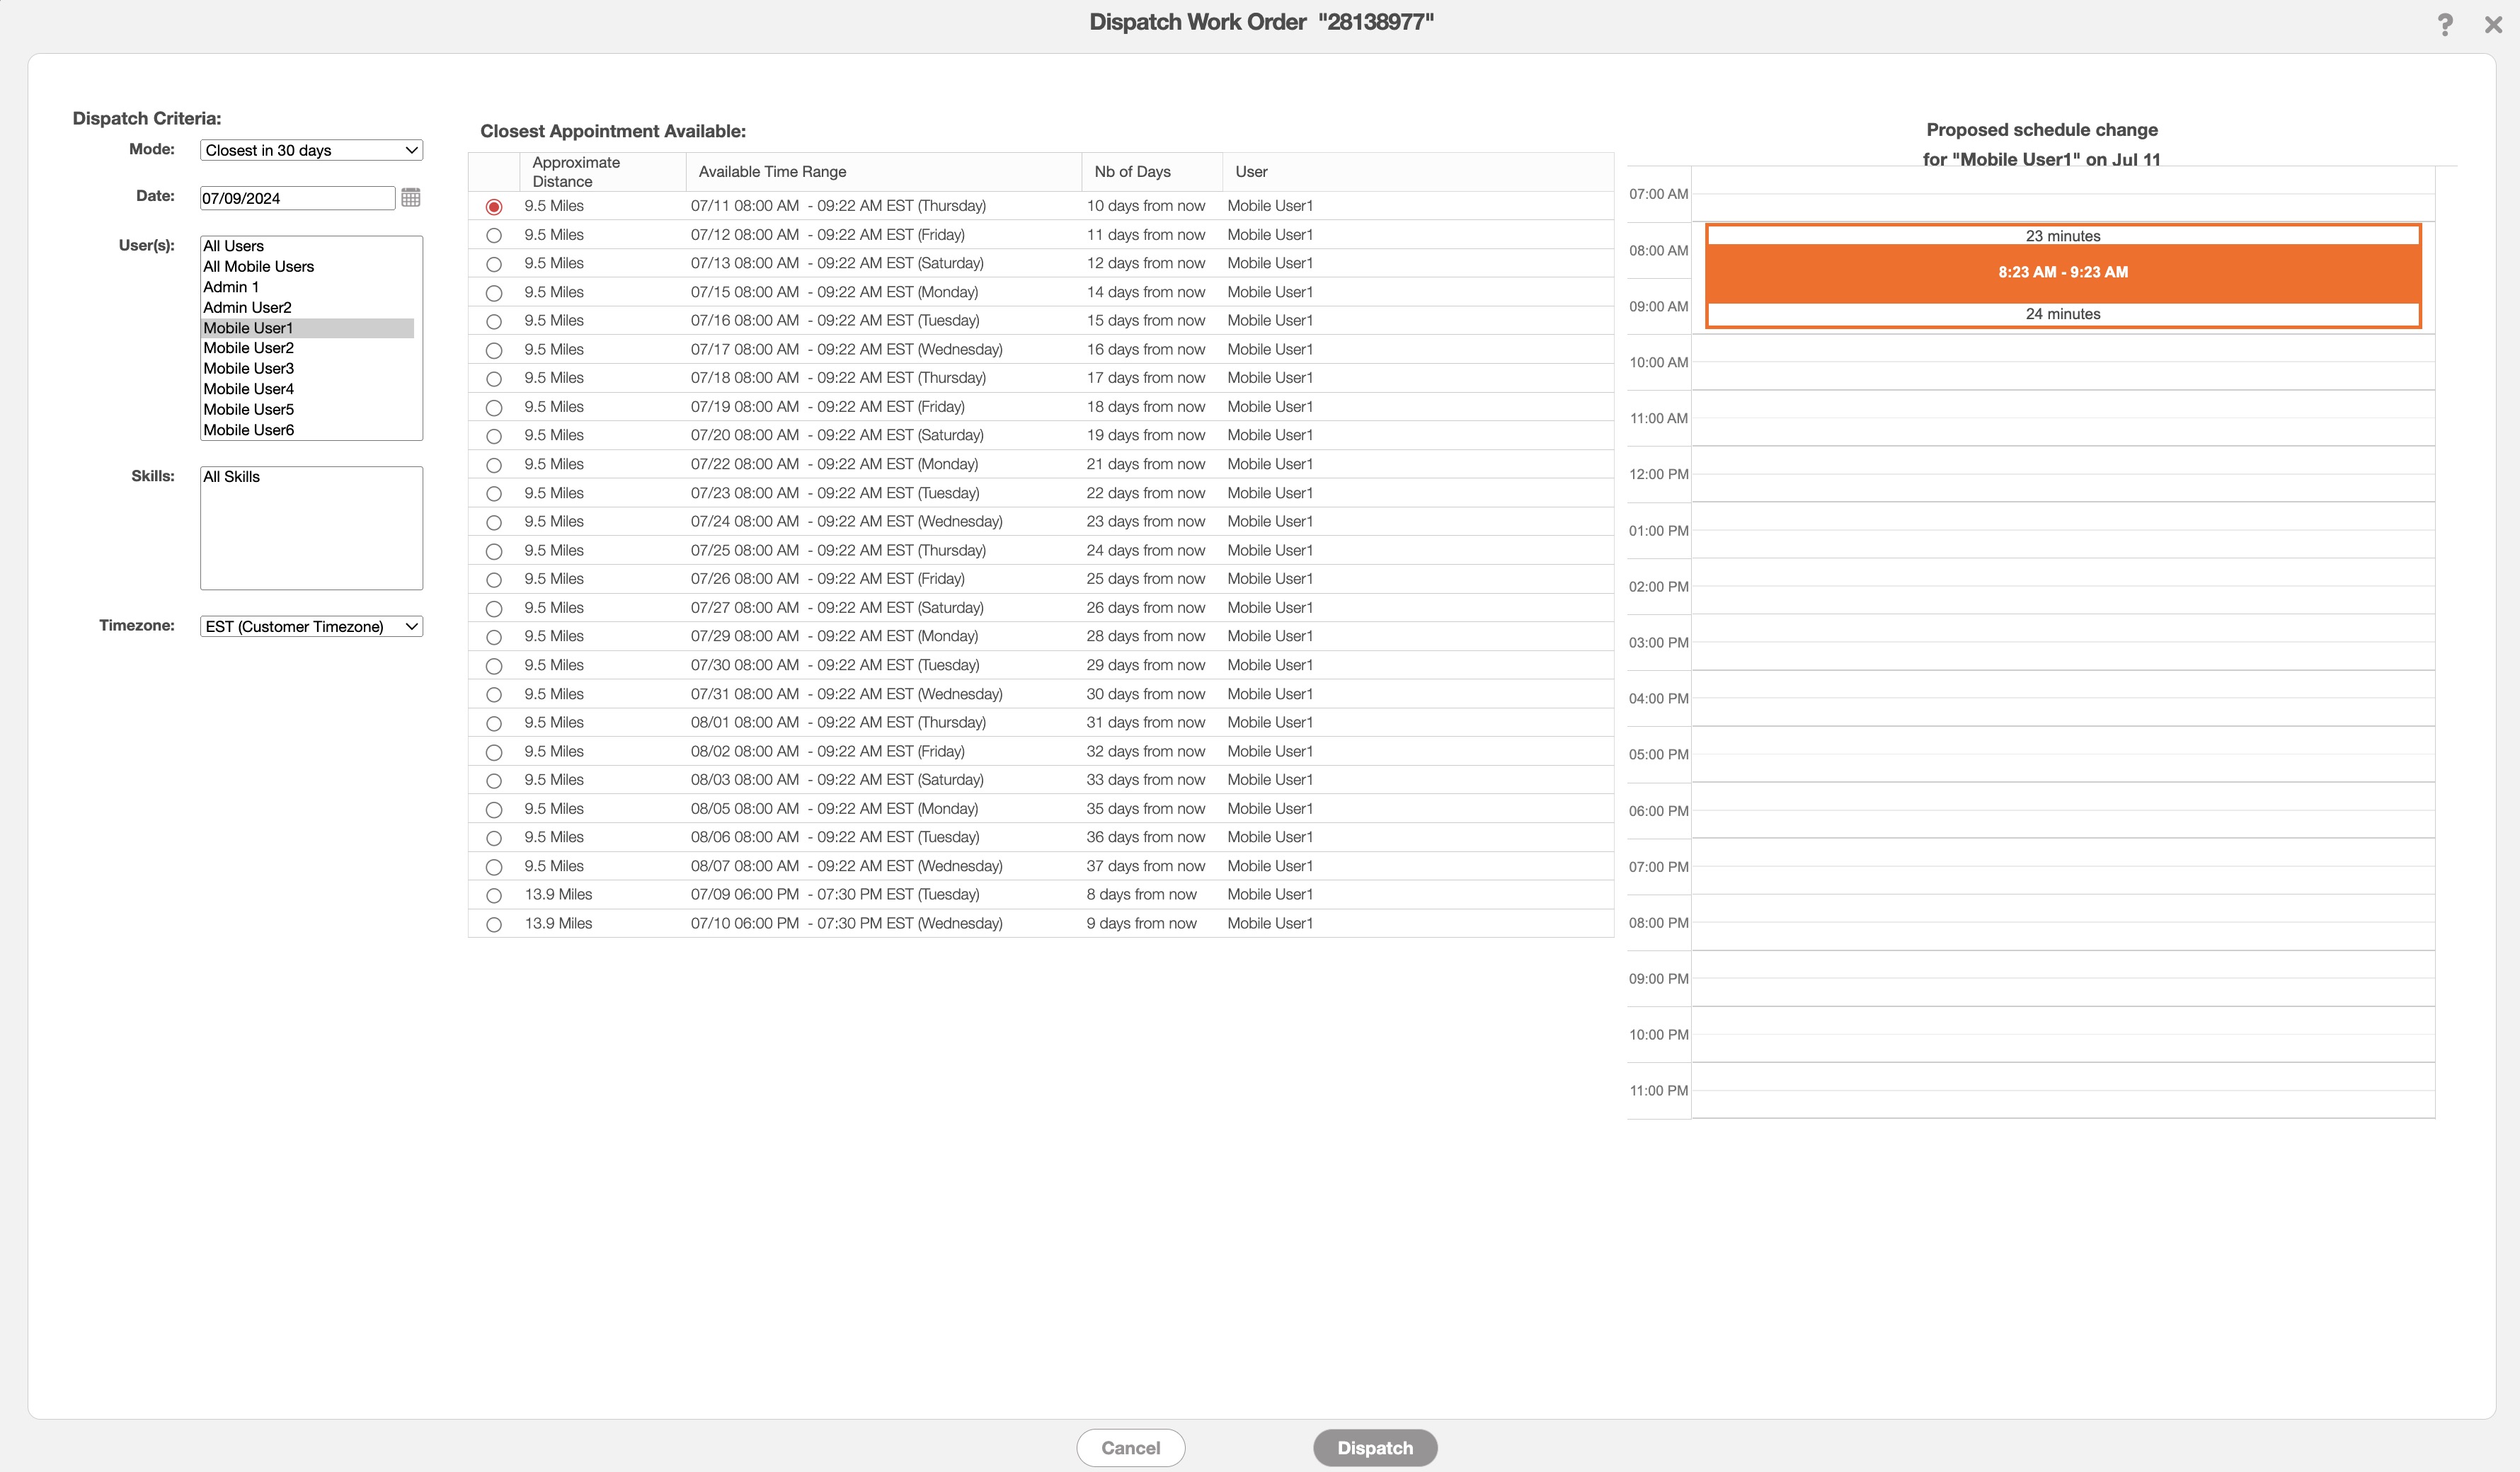The height and width of the screenshot is (1472, 2520).
Task: Open the Mode dropdown
Action: 311,150
